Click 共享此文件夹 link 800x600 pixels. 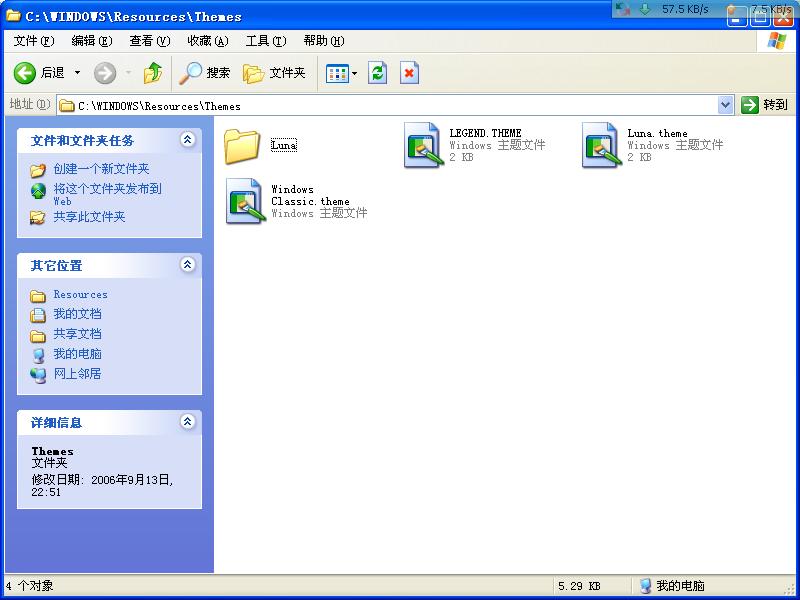click(x=89, y=217)
